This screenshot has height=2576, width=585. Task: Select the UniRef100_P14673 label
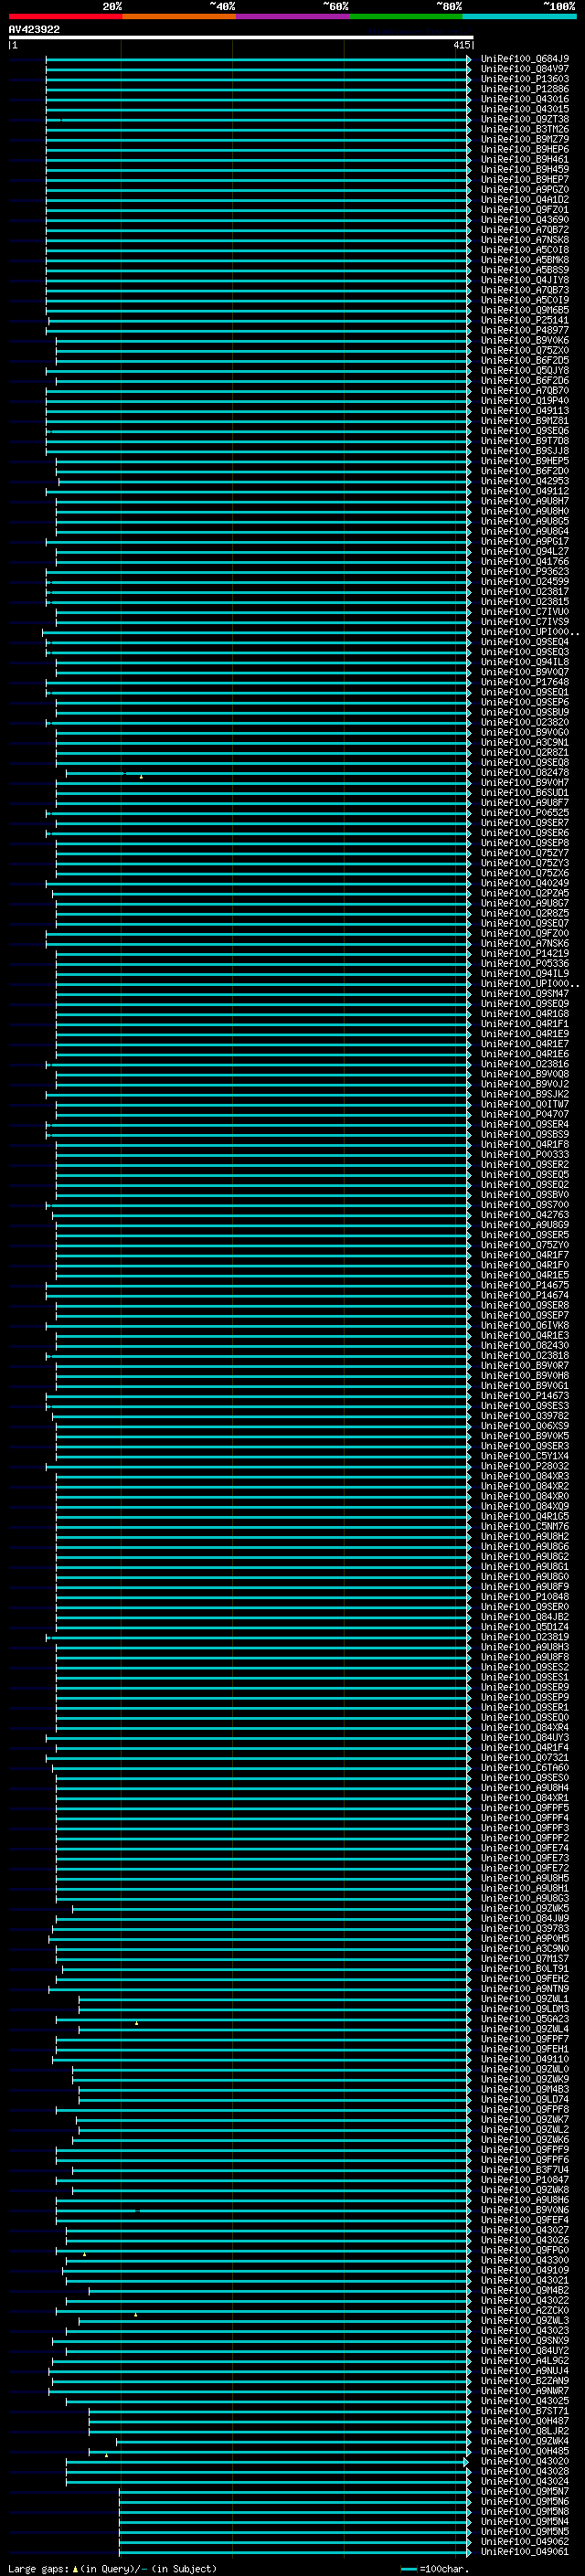524,1396
